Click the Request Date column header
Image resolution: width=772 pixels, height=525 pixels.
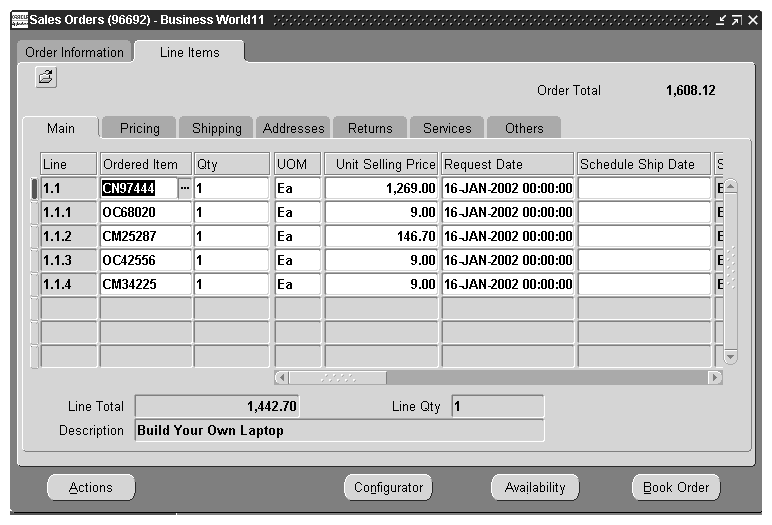508,164
